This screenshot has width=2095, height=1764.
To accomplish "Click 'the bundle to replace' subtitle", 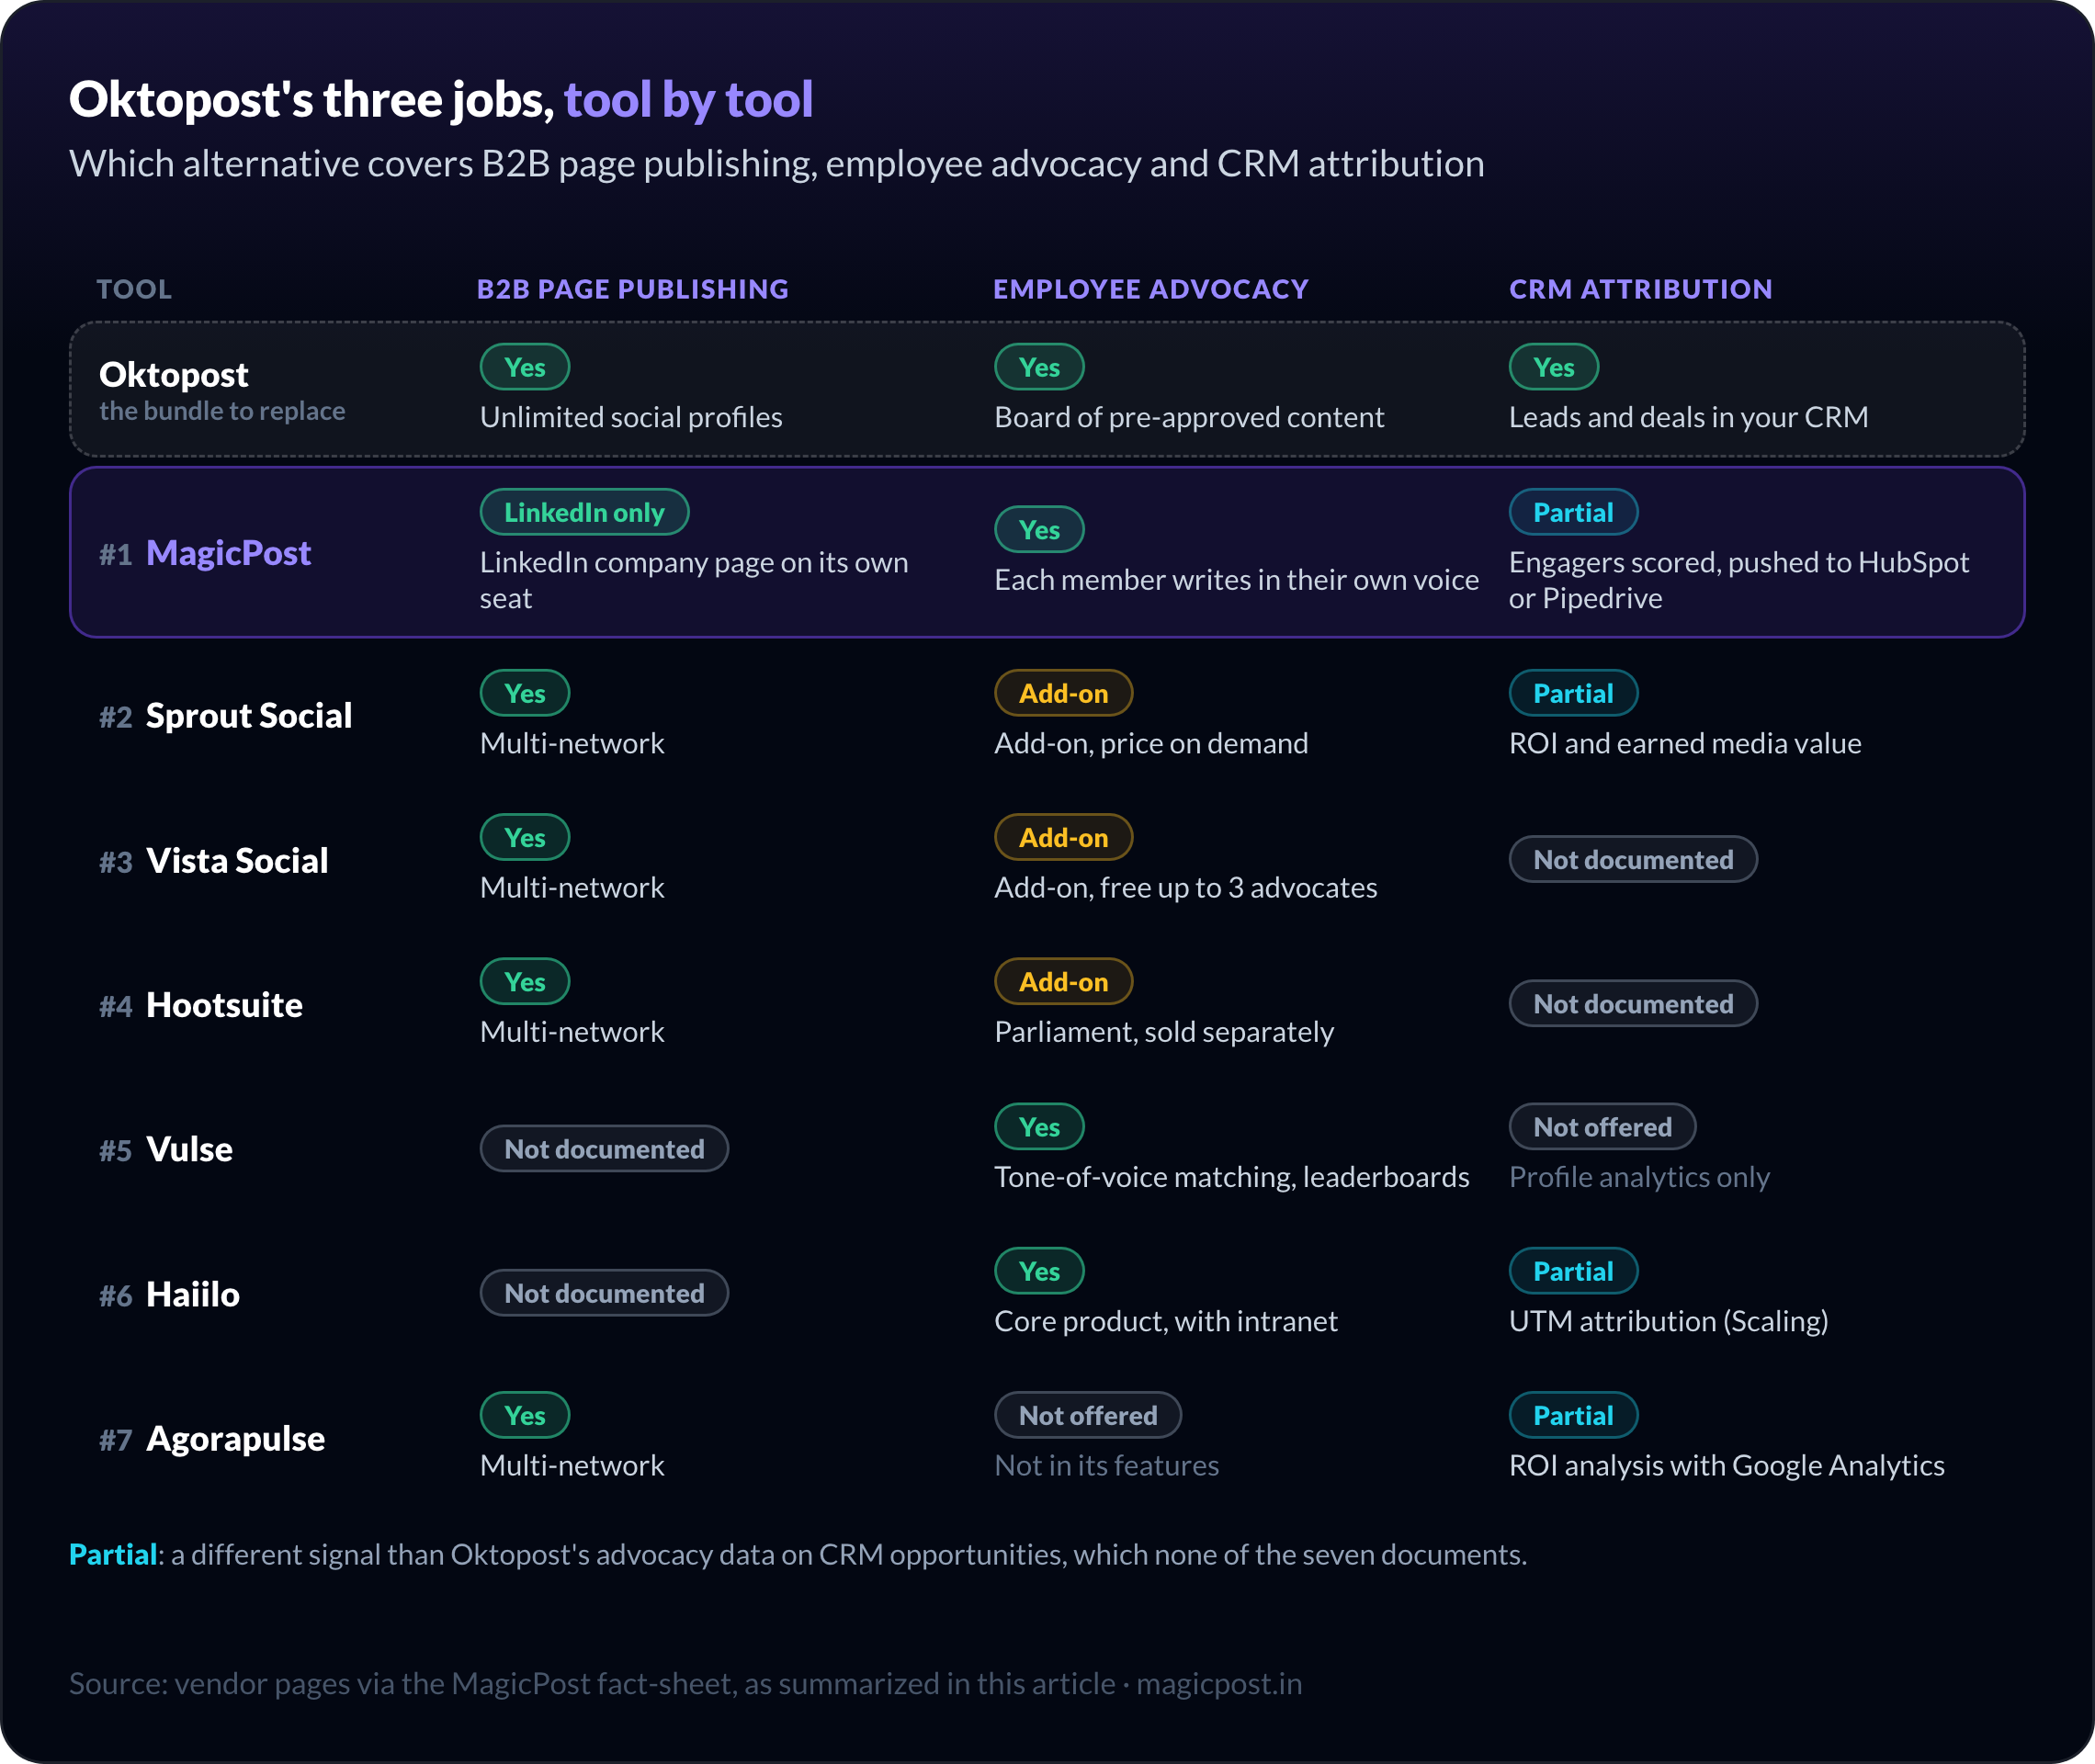I will click(222, 411).
